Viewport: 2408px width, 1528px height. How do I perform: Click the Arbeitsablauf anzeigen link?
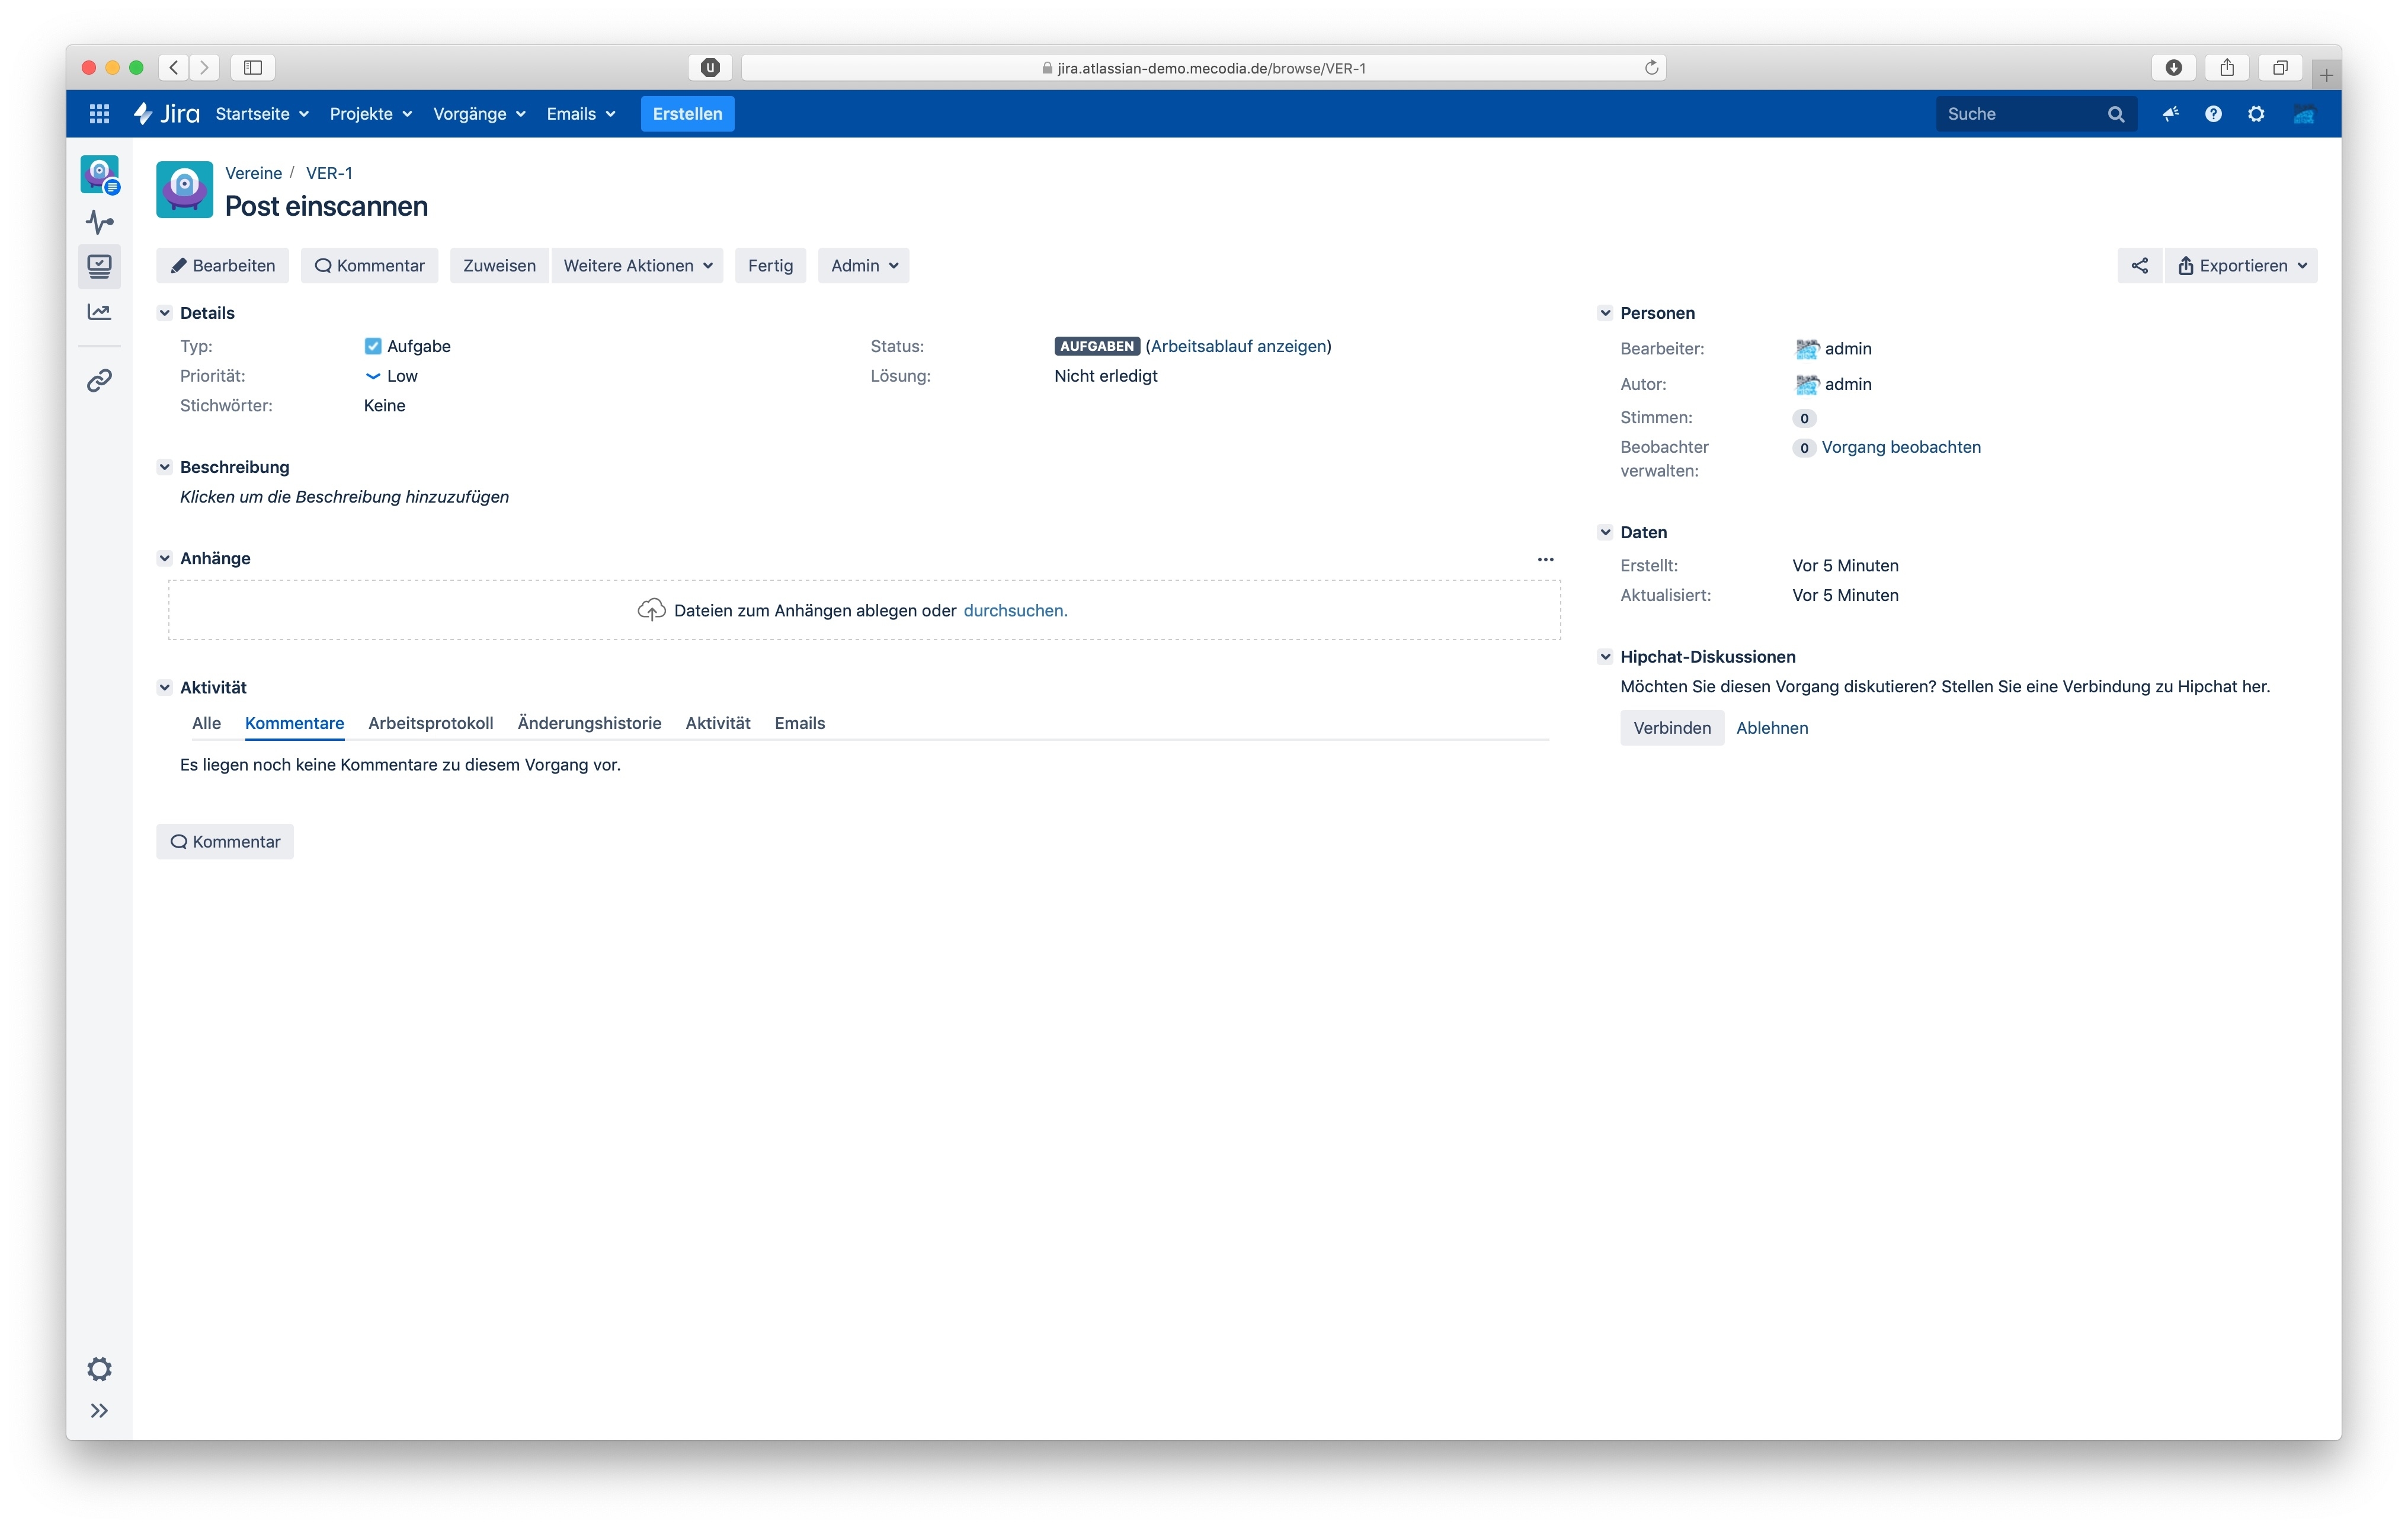1238,346
